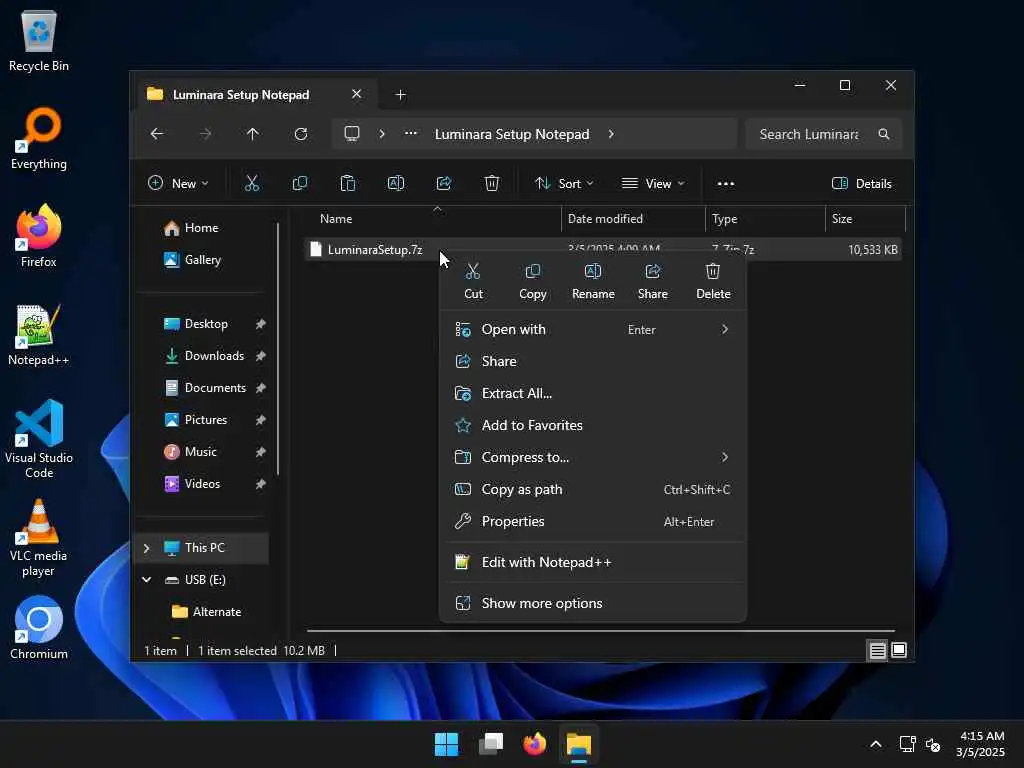This screenshot has height=768, width=1024.
Task: Click the search magnifier icon
Action: click(884, 134)
